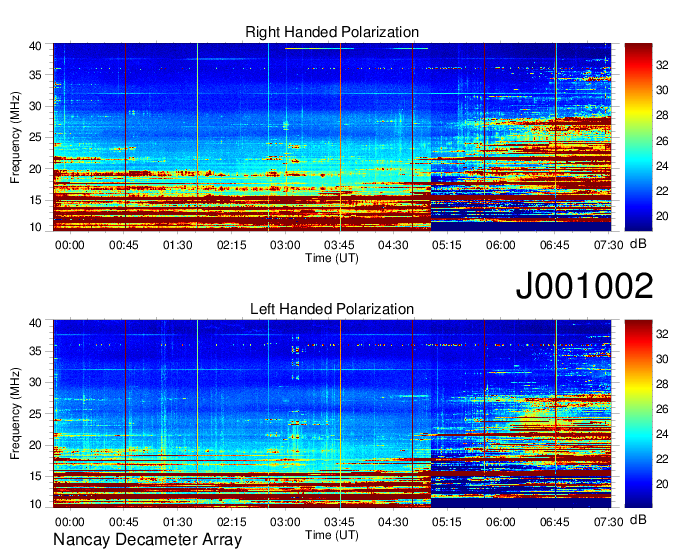
Task: Click the 30 dB colorbar label of the left-handed plot
Action: tap(662, 359)
